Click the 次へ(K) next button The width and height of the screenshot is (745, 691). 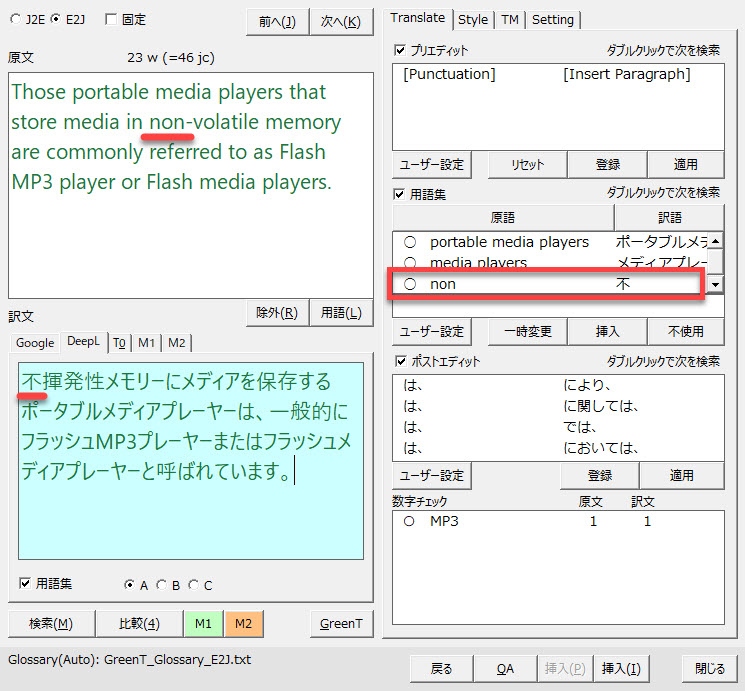(341, 21)
